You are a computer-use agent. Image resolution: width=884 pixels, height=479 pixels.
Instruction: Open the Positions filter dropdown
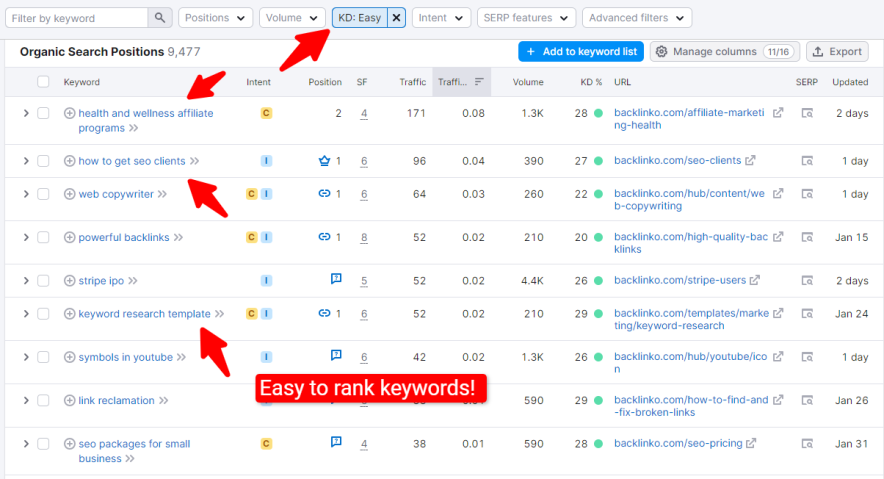tap(215, 17)
